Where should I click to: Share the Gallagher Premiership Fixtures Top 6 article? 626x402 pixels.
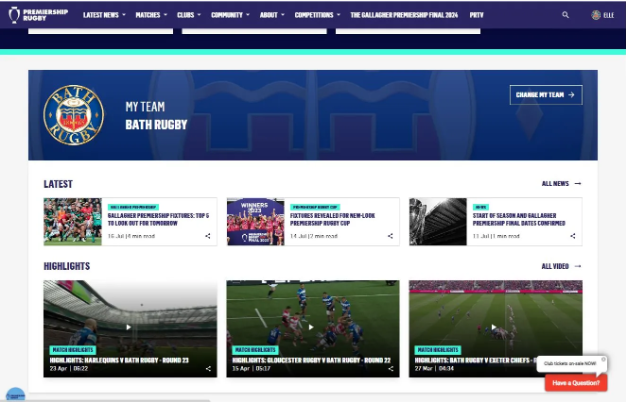coord(208,236)
